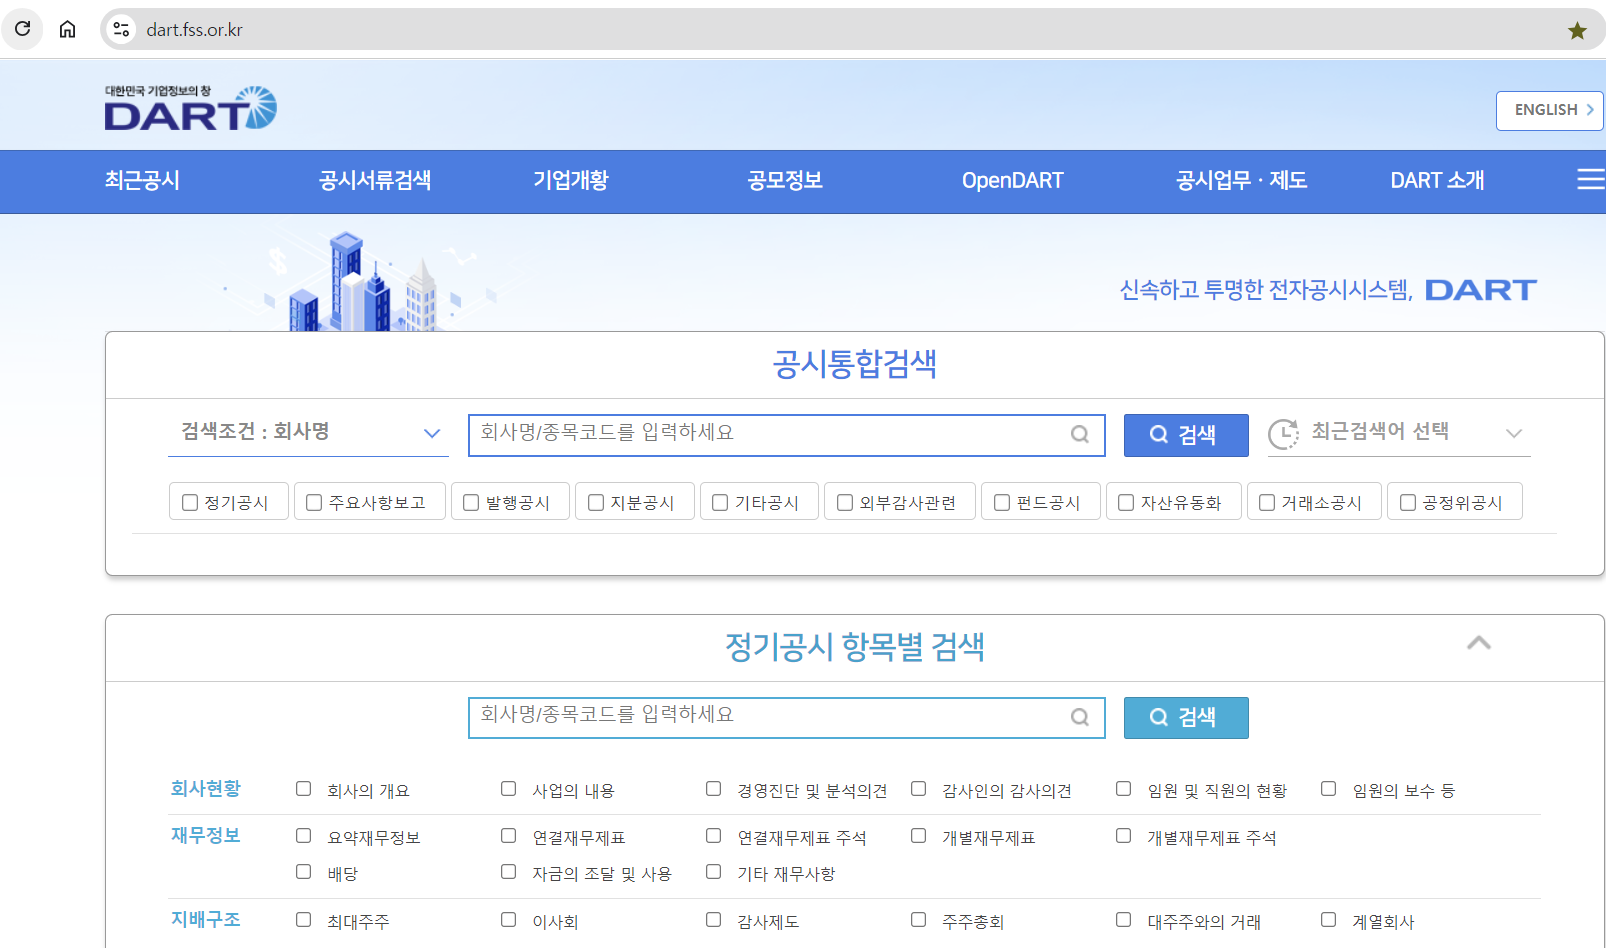Screen dimensions: 1606x948
Task: Tick the 외부감사관련 checkbox
Action: tap(845, 502)
